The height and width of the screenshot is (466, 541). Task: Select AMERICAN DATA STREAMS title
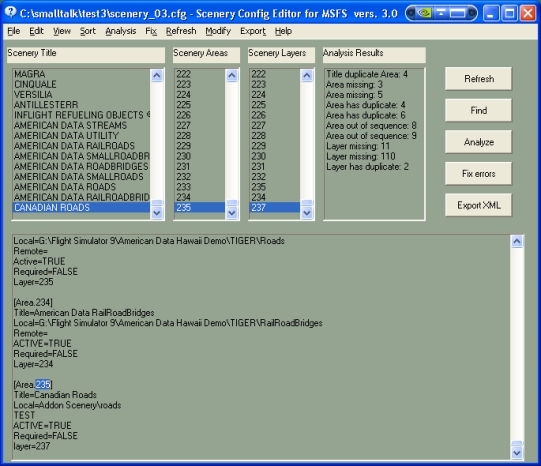coord(81,126)
